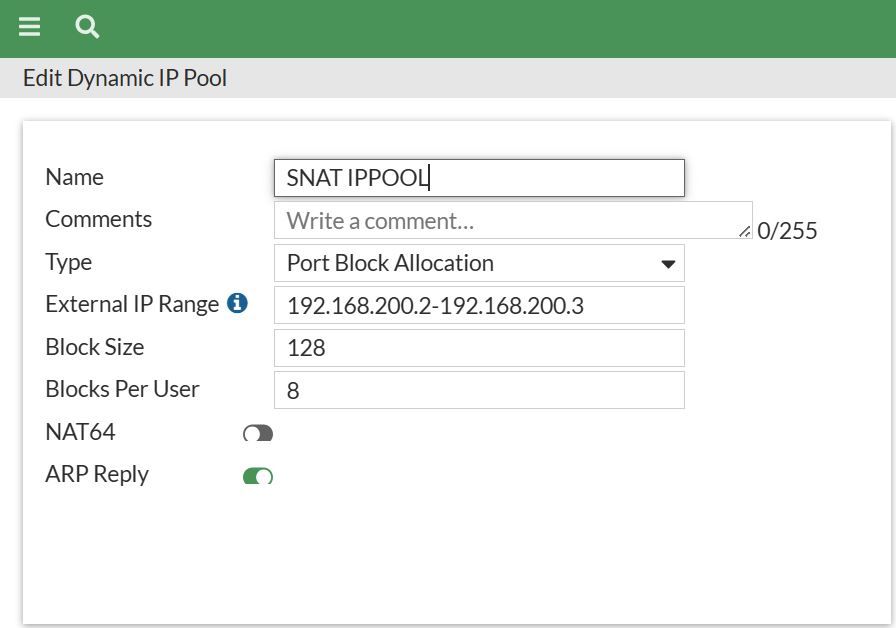
Task: Click the Blocks Per User label
Action: 122,389
